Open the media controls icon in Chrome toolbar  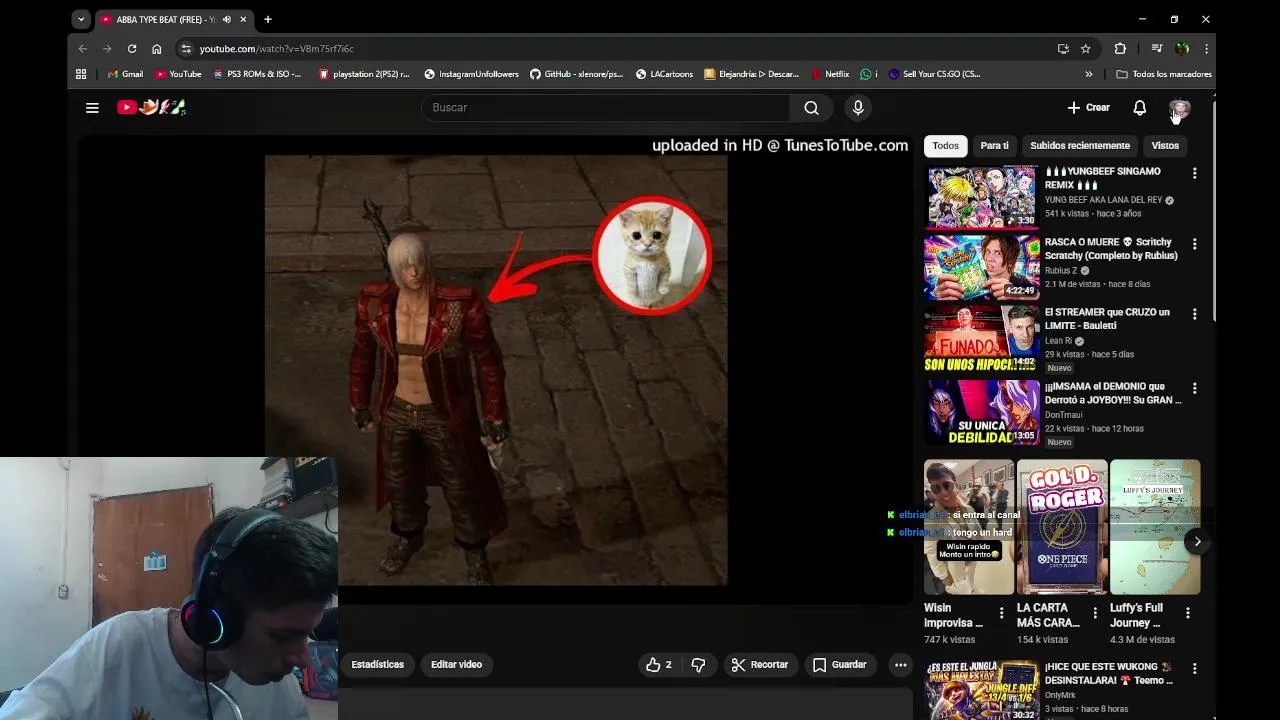pyautogui.click(x=1156, y=49)
